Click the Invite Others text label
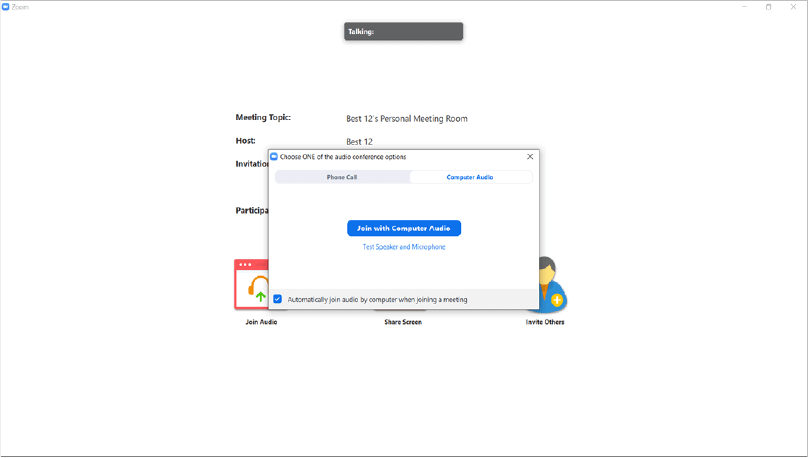Viewport: 808px width, 458px height. (x=545, y=322)
